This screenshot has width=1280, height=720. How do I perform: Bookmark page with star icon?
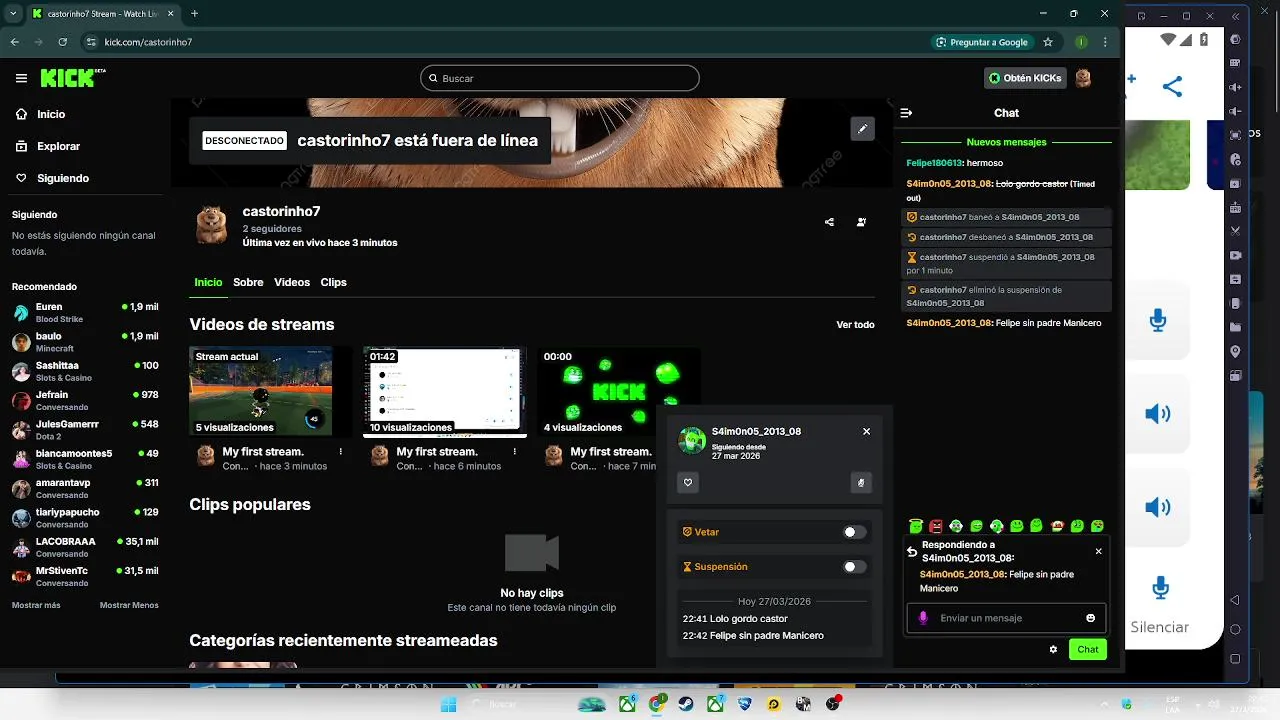pyautogui.click(x=1048, y=42)
